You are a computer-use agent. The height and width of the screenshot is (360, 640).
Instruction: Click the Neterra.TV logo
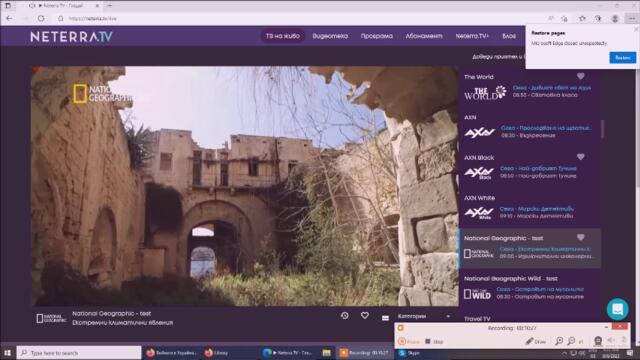(71, 37)
